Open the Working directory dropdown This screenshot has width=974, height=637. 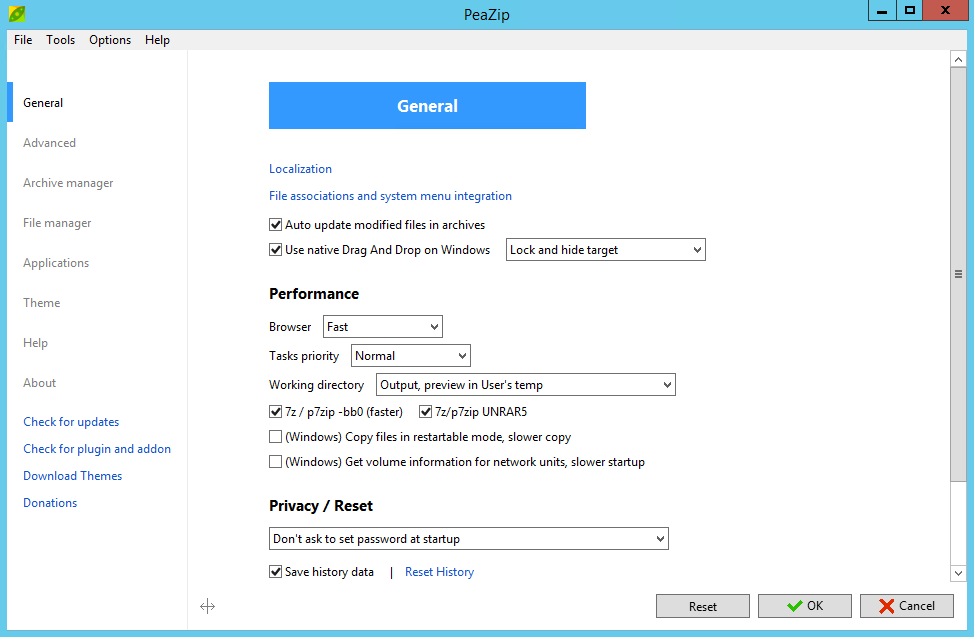[x=526, y=385]
